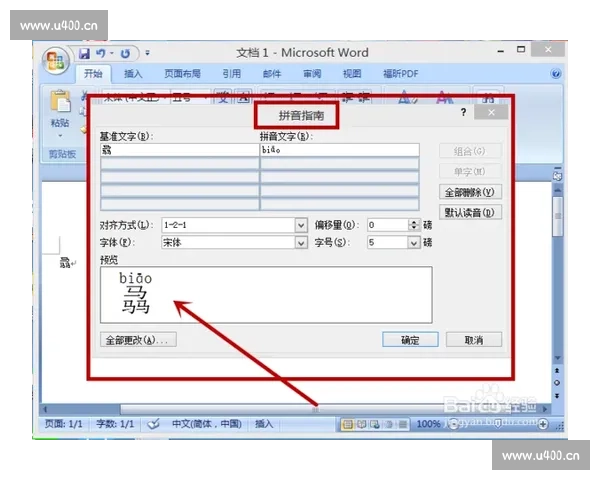The image size is (600, 480).
Task: Open the 字号 font size dropdown
Action: click(x=413, y=242)
